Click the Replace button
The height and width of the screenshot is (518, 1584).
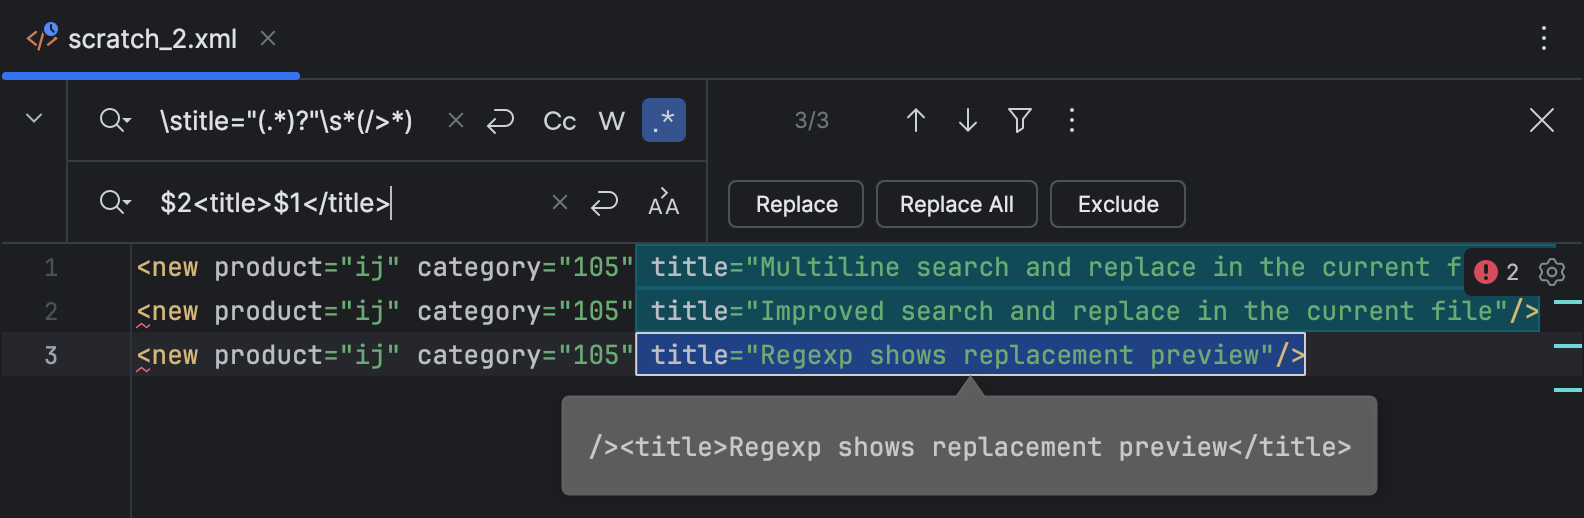[796, 204]
